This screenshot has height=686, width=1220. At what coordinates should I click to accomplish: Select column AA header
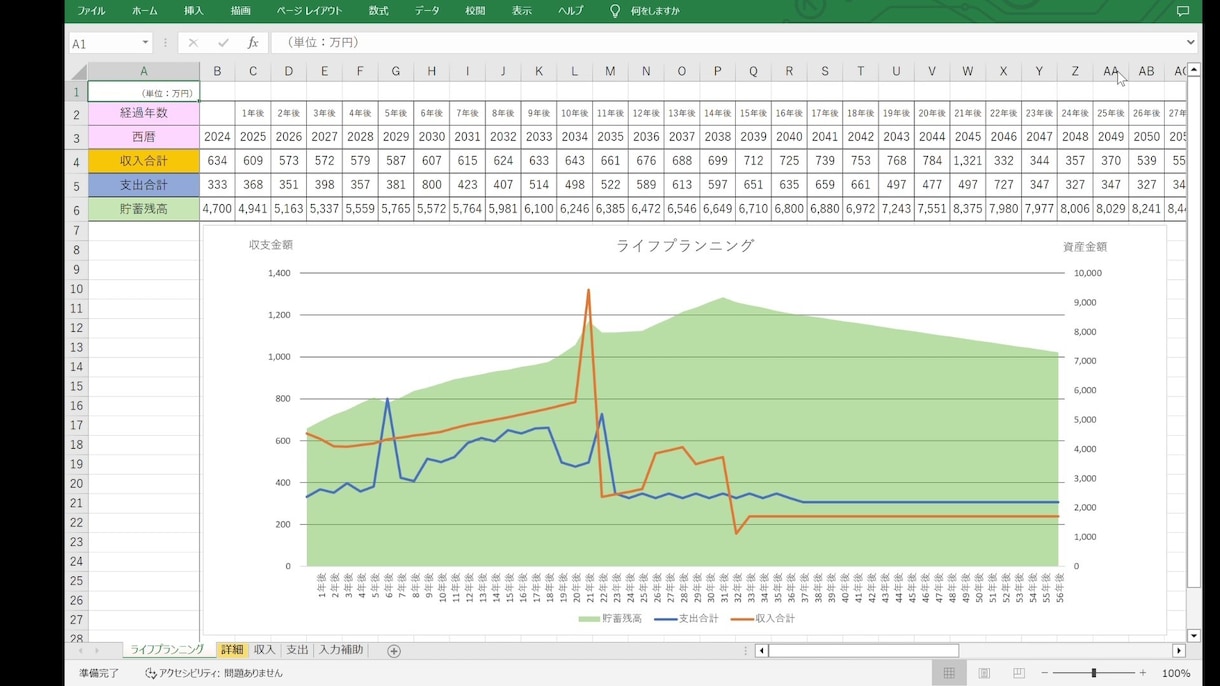1110,72
